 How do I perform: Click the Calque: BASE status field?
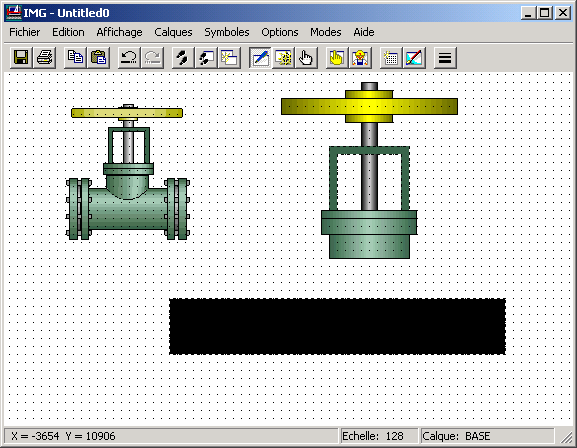tap(487, 436)
